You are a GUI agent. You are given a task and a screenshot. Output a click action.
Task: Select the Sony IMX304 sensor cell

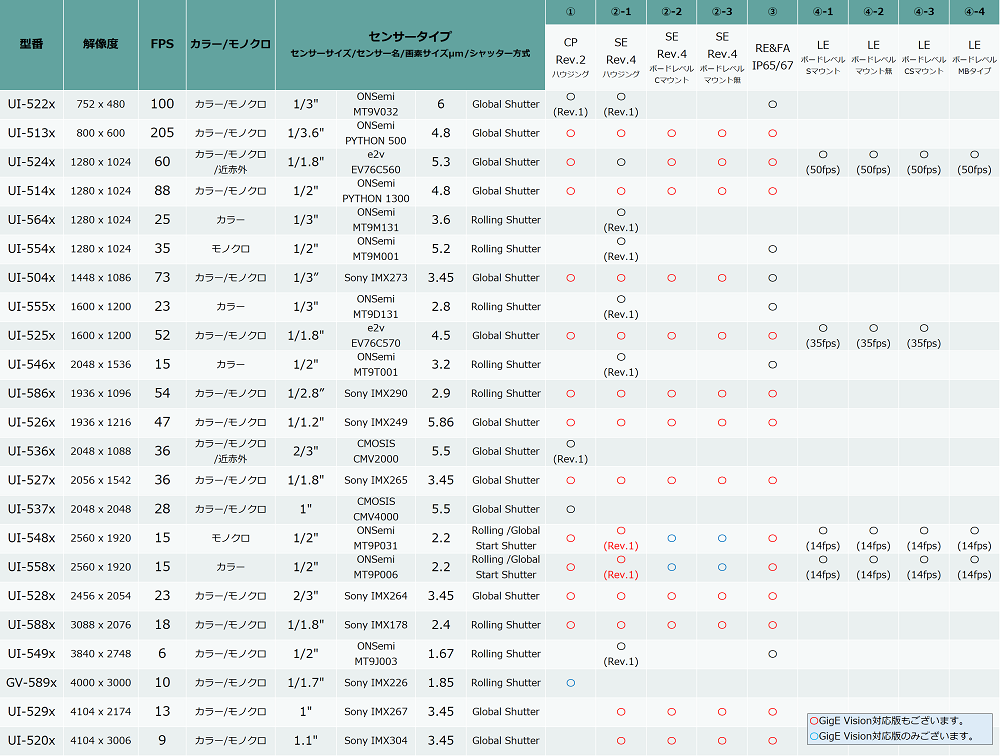tap(376, 740)
